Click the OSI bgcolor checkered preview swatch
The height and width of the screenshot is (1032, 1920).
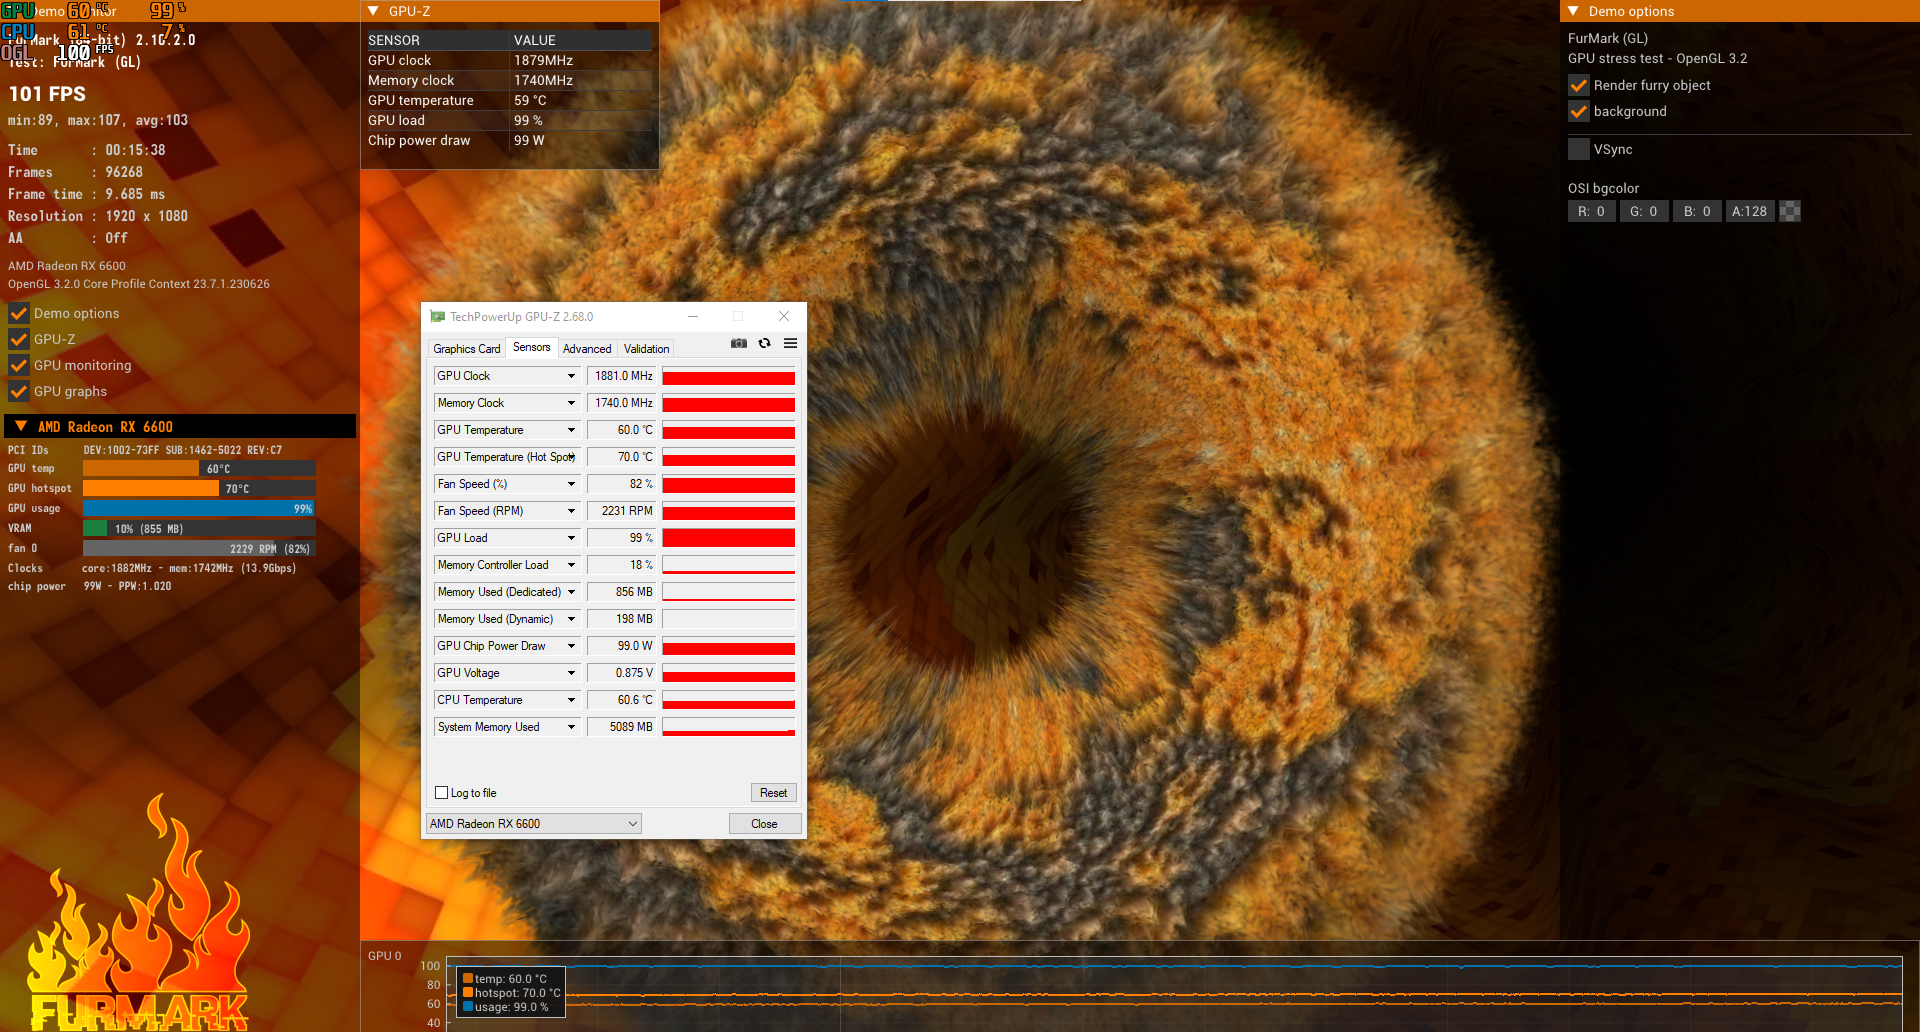point(1790,211)
